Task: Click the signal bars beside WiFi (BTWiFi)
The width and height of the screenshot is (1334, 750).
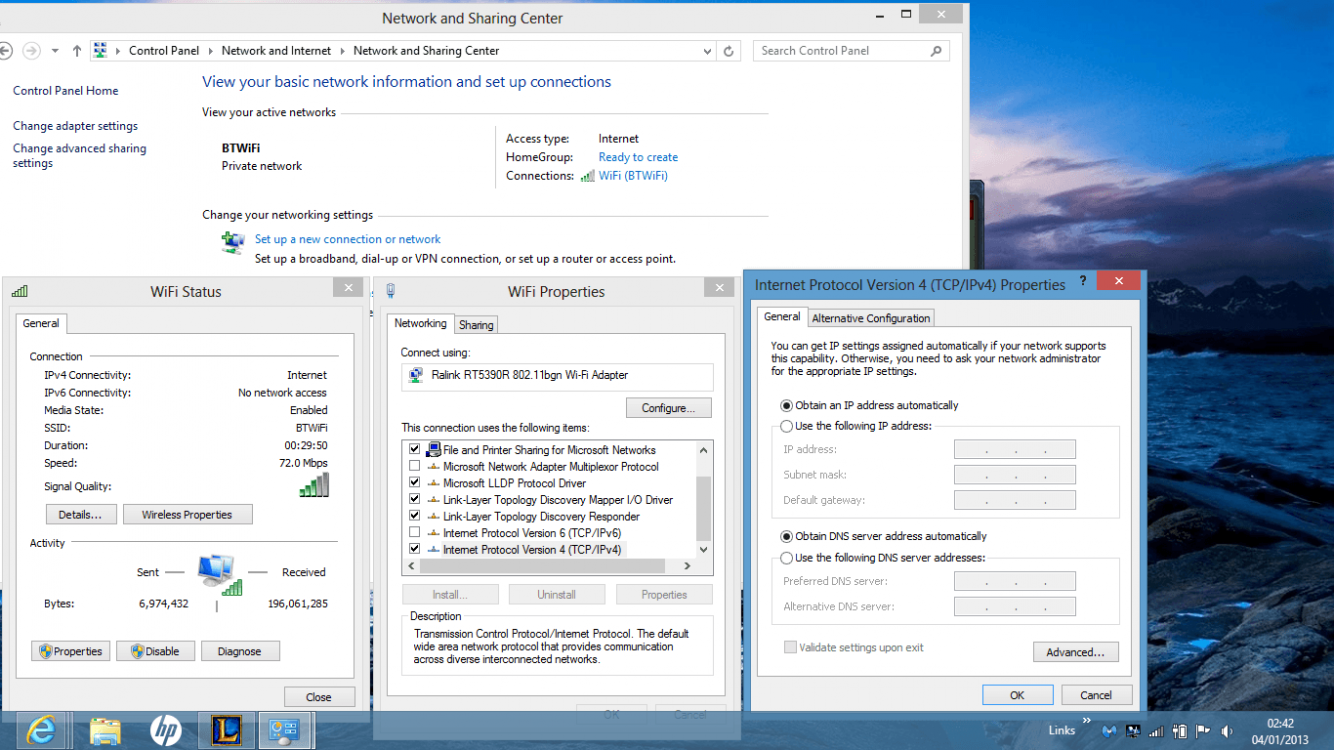Action: coord(588,176)
